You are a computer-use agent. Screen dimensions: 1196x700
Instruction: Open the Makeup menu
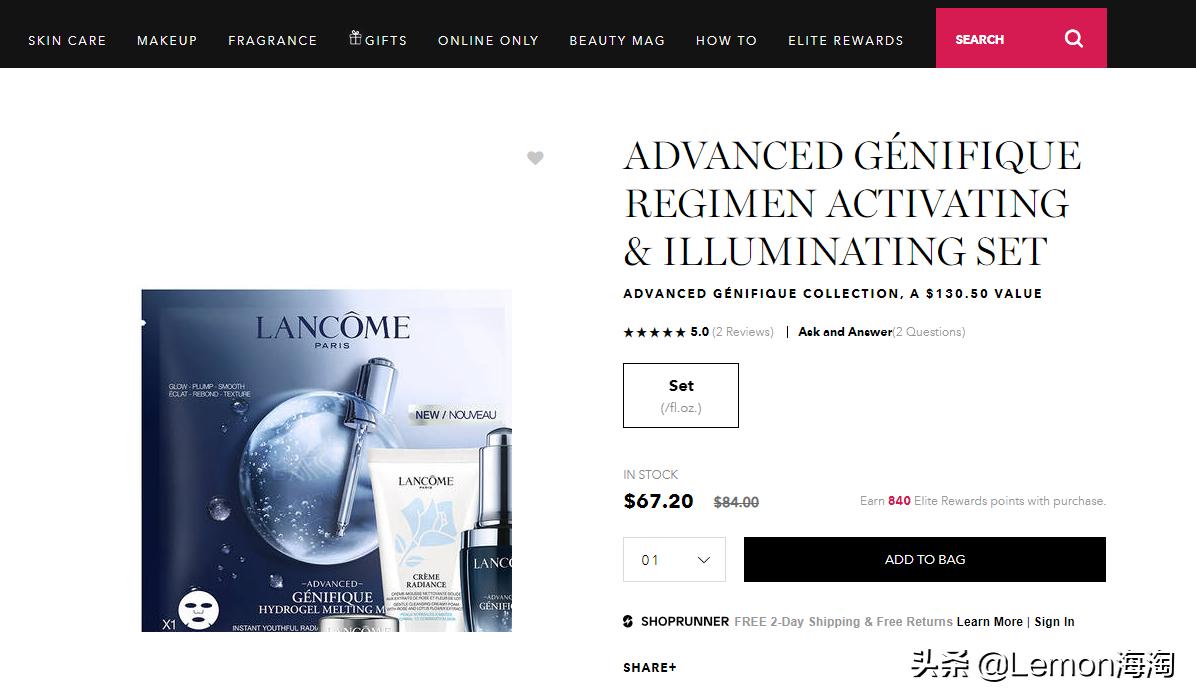click(x=167, y=40)
